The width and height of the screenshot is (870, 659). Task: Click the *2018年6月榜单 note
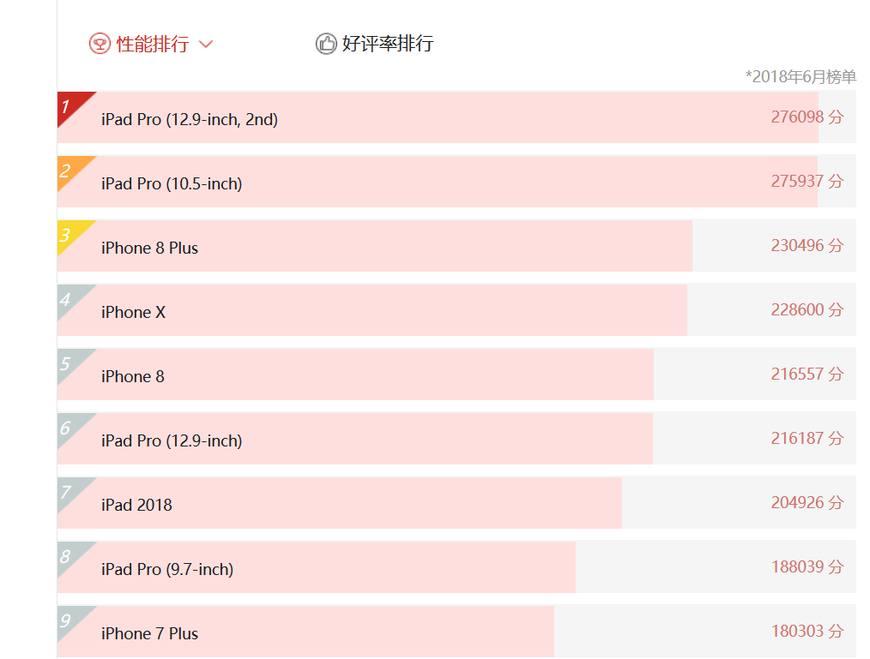pos(800,77)
